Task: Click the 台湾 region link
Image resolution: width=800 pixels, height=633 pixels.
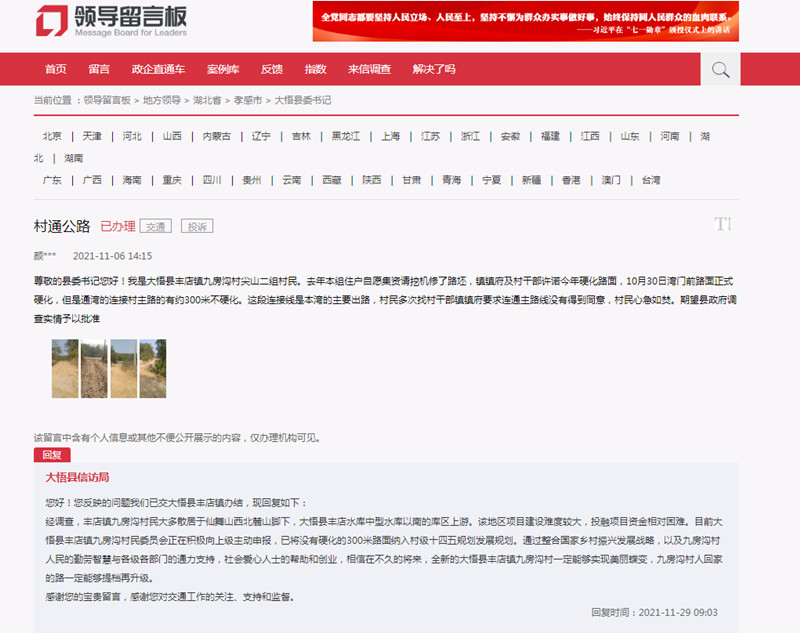Action: (651, 180)
